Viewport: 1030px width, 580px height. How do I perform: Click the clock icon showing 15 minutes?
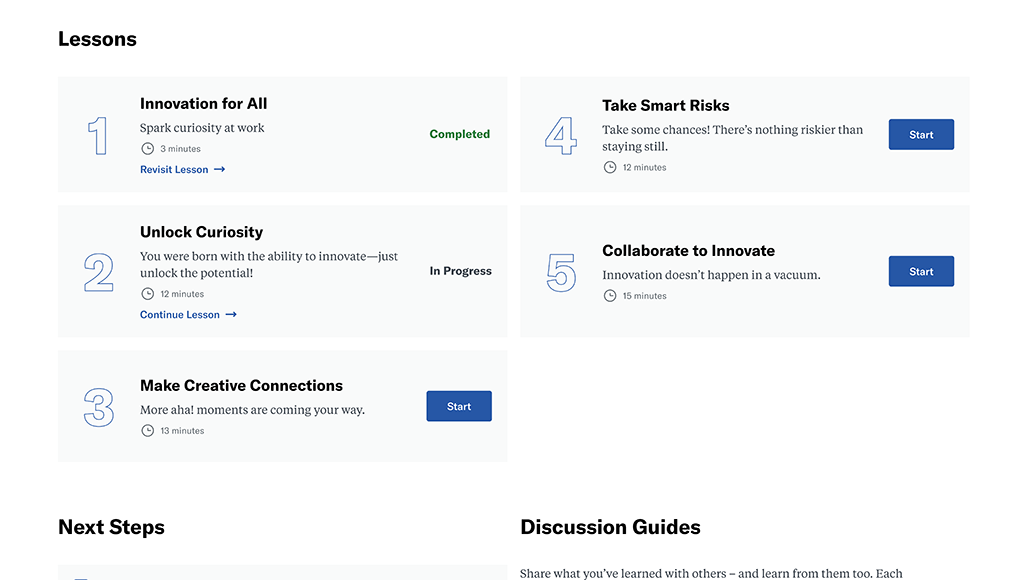pyautogui.click(x=610, y=296)
